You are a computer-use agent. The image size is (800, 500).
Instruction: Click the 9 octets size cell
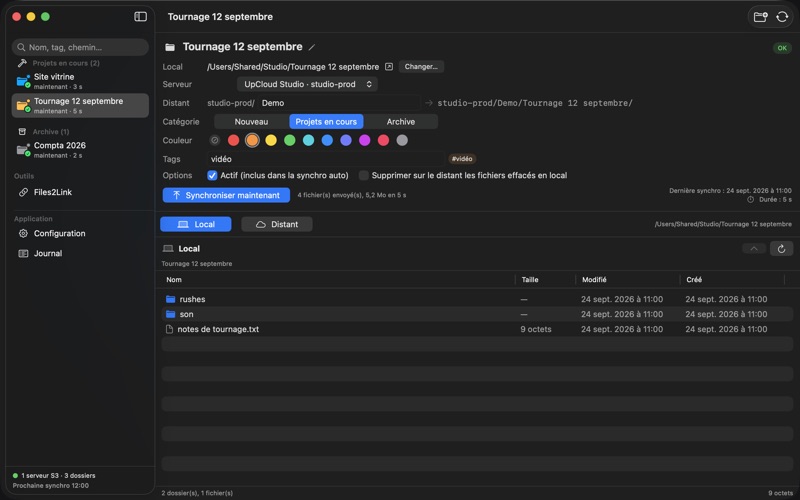(536, 330)
